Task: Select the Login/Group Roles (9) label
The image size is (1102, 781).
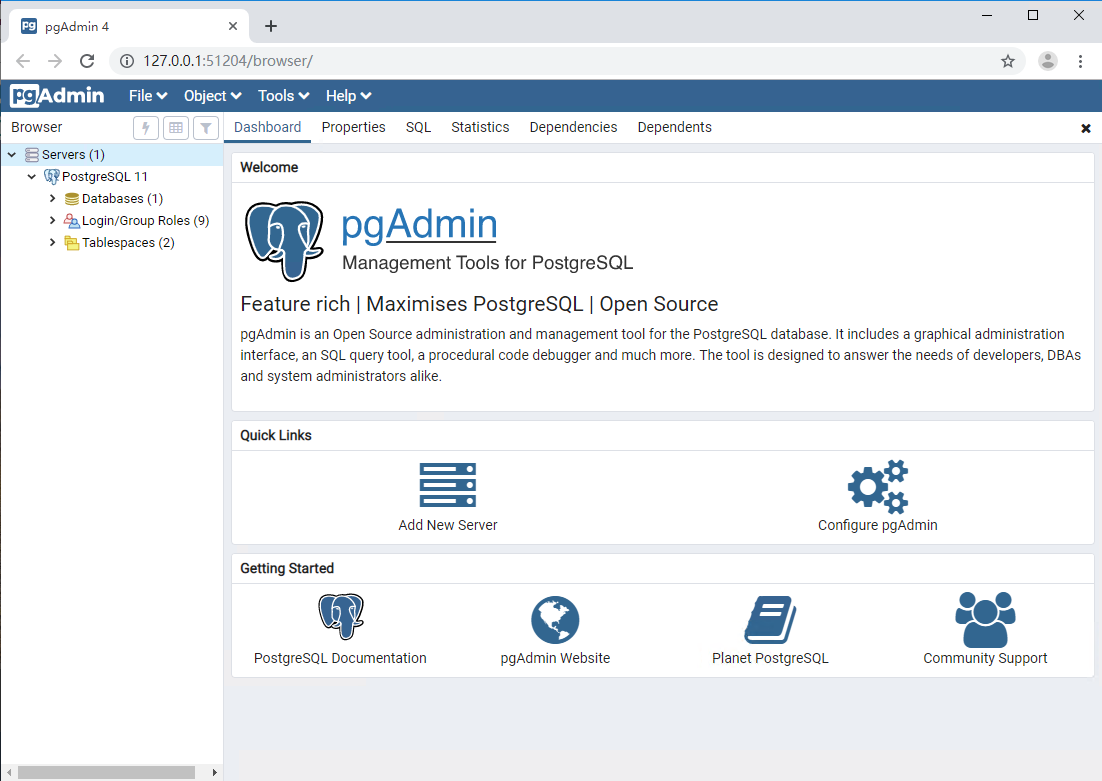Action: pyautogui.click(x=145, y=221)
